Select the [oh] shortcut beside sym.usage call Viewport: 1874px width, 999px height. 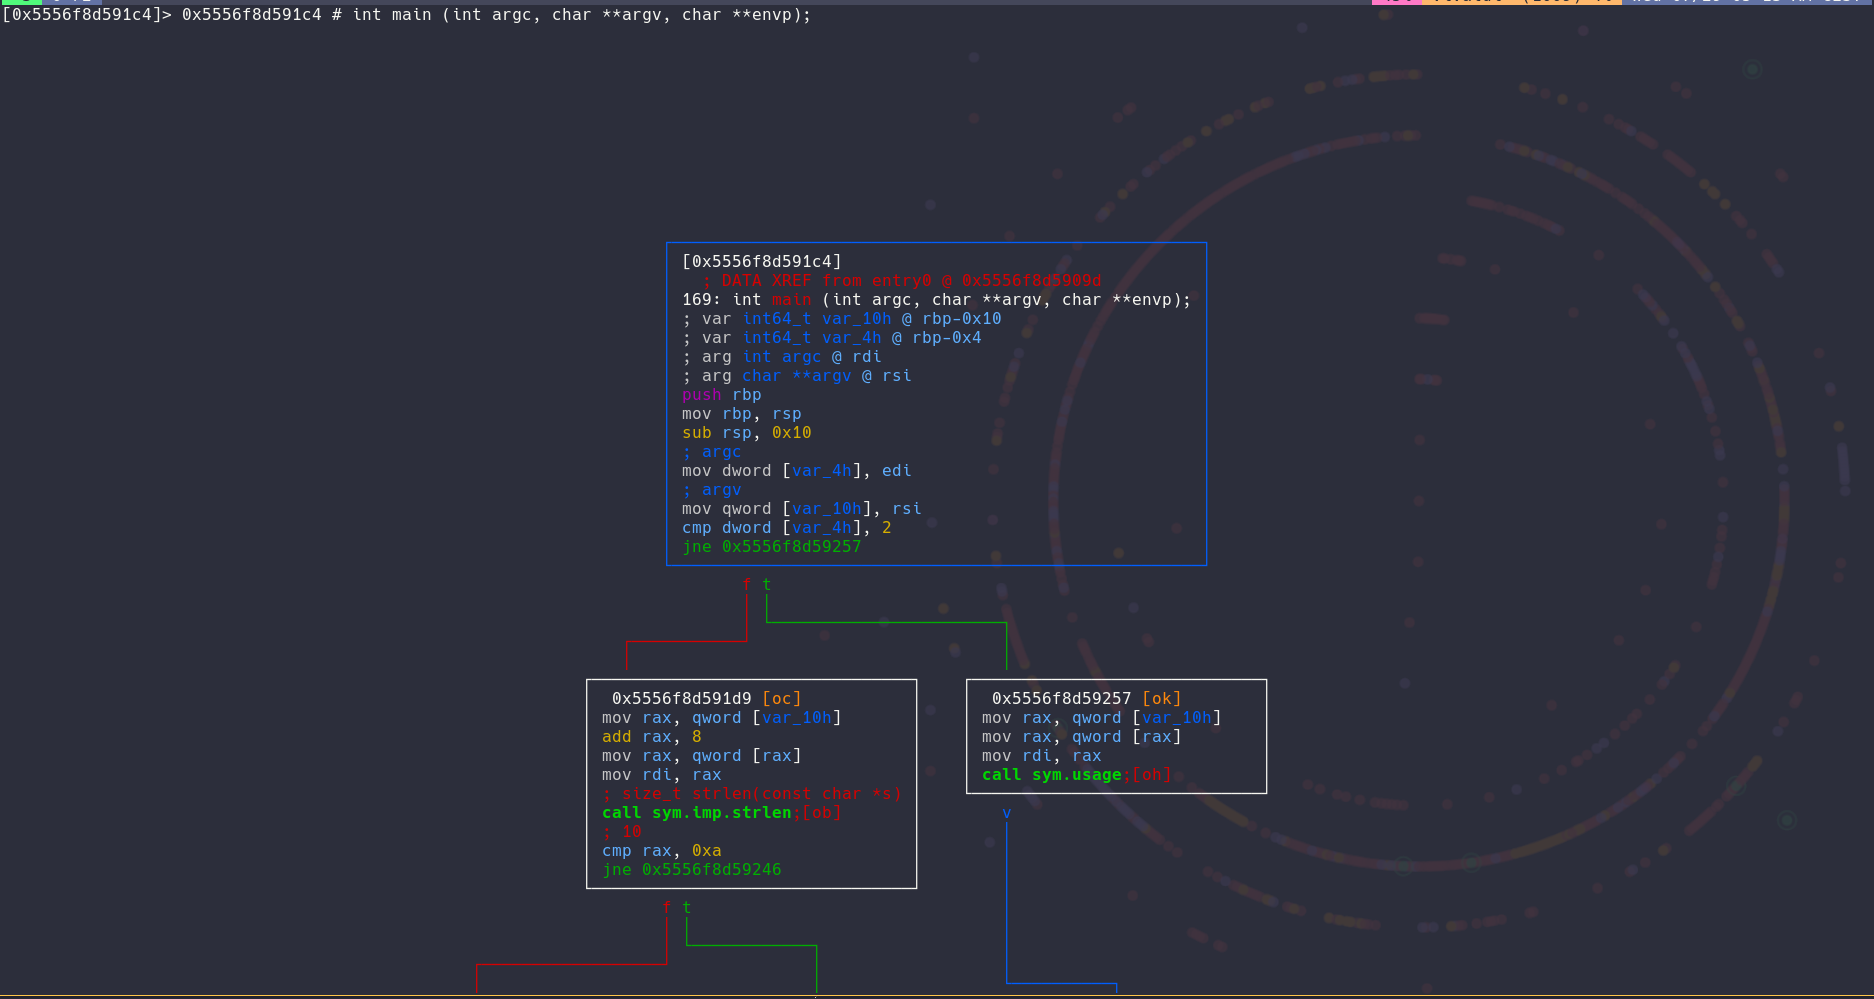coord(1151,775)
